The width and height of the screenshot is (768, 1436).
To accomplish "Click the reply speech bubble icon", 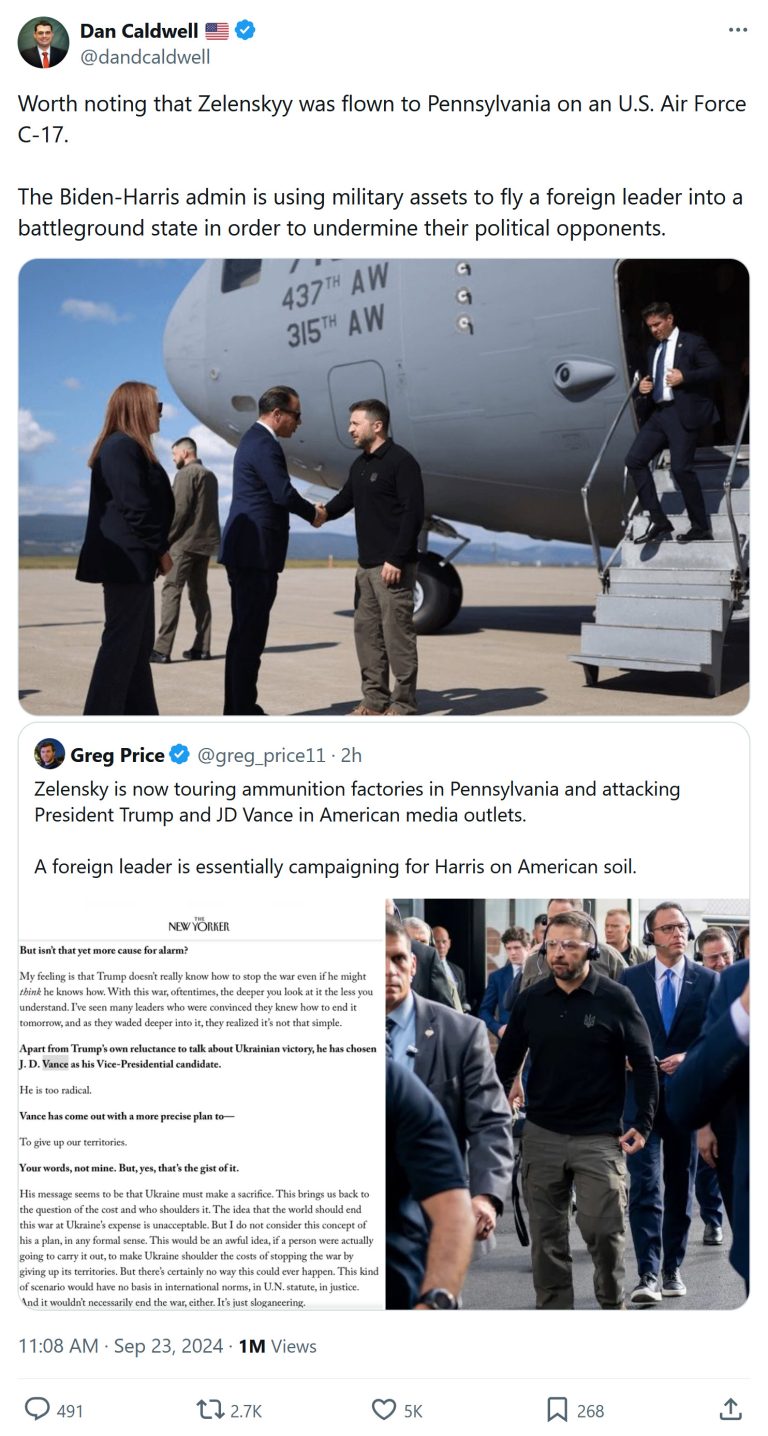I will click(37, 1409).
